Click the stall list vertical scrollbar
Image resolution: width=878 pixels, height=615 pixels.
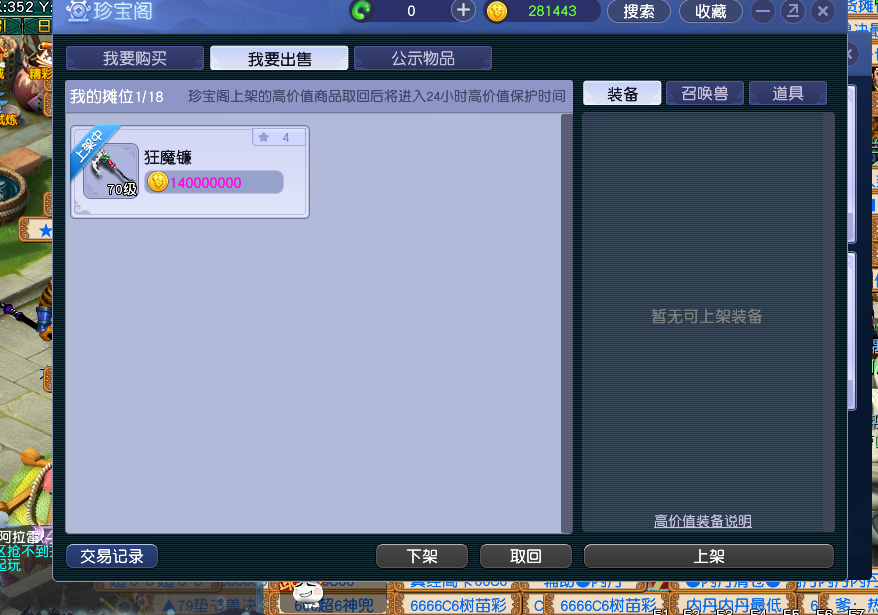[567, 323]
